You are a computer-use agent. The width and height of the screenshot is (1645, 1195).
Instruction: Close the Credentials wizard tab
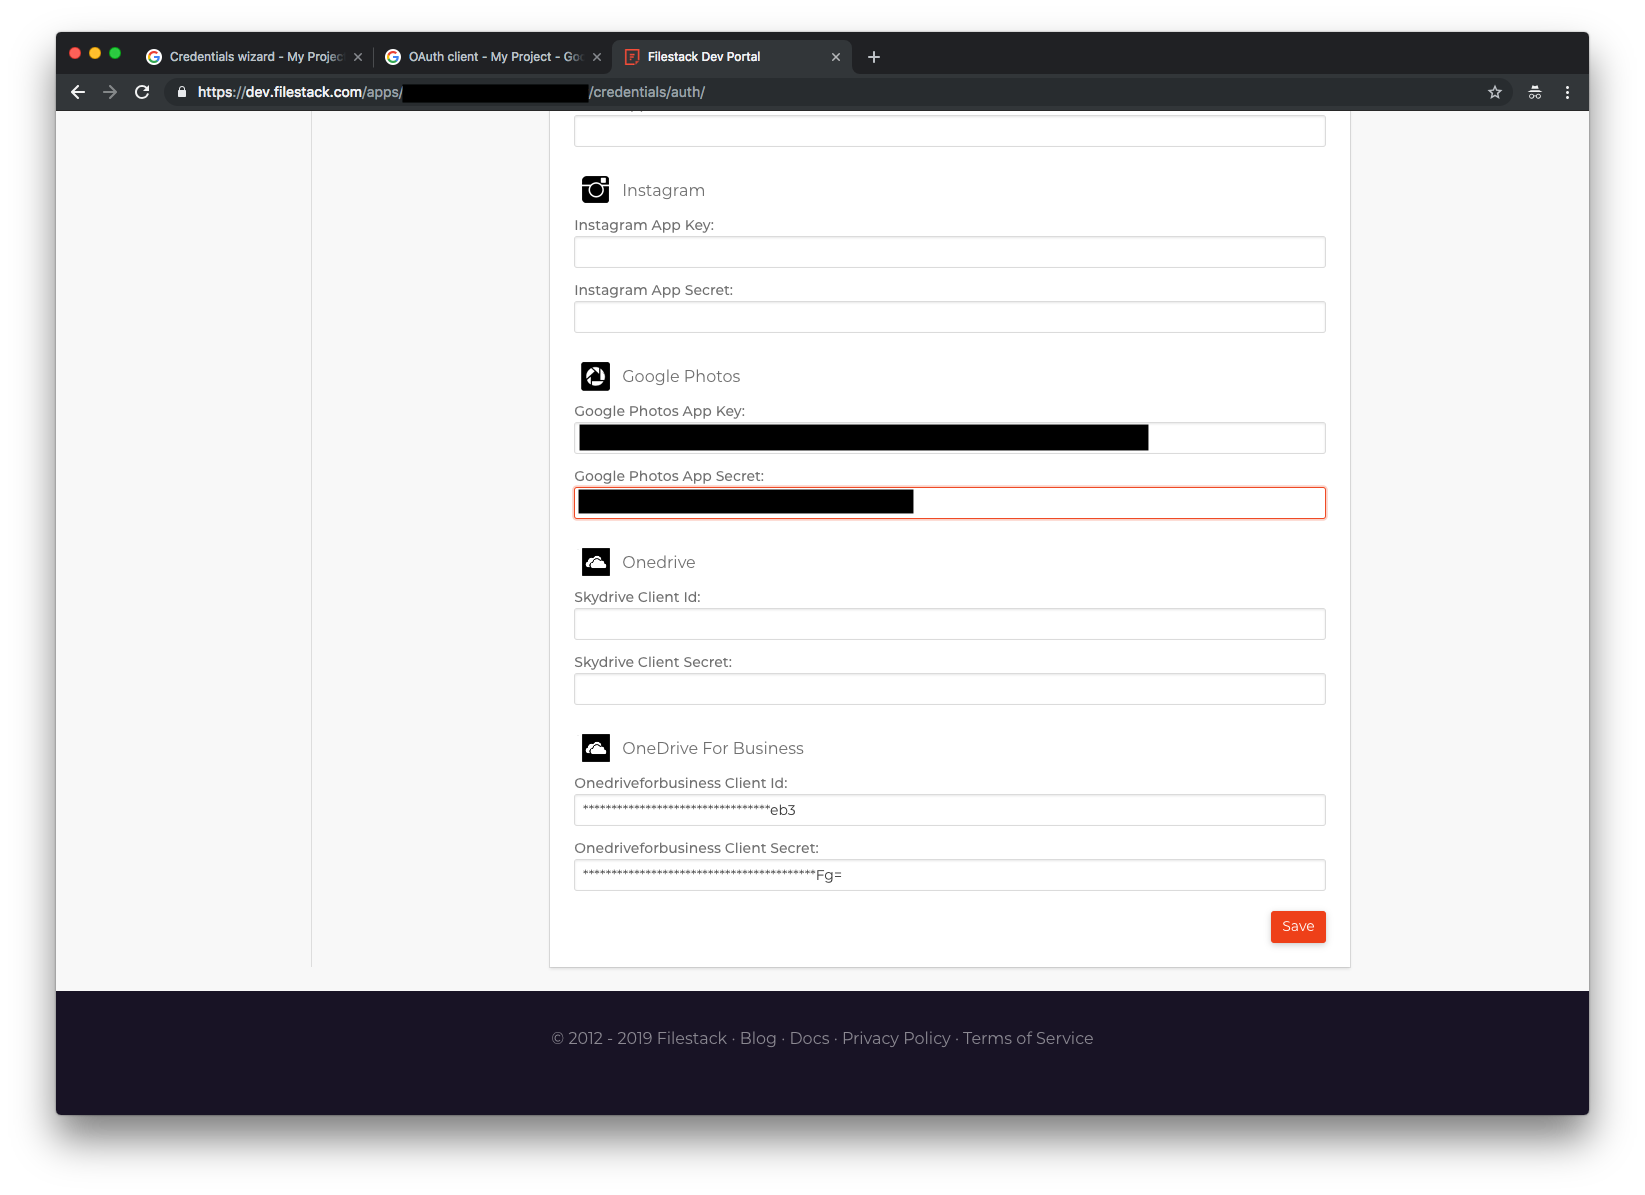358,57
